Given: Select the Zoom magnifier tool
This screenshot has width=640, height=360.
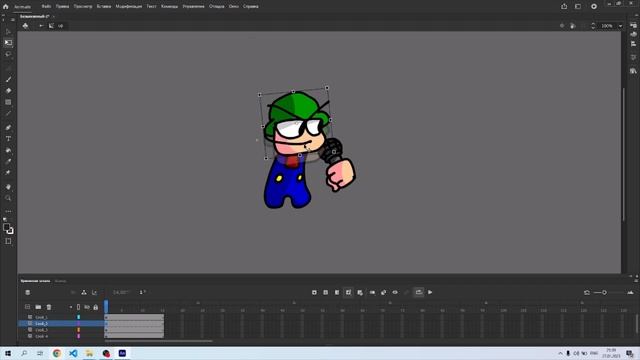Looking at the screenshot, I should click(x=8, y=198).
